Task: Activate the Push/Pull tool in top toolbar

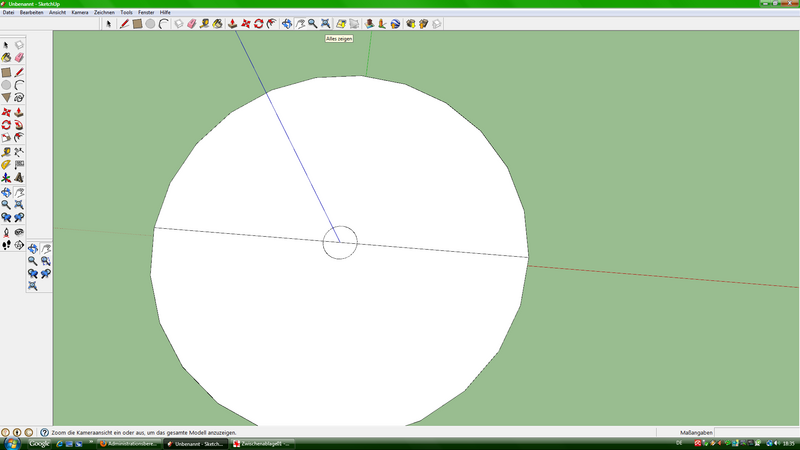Action: click(232, 23)
